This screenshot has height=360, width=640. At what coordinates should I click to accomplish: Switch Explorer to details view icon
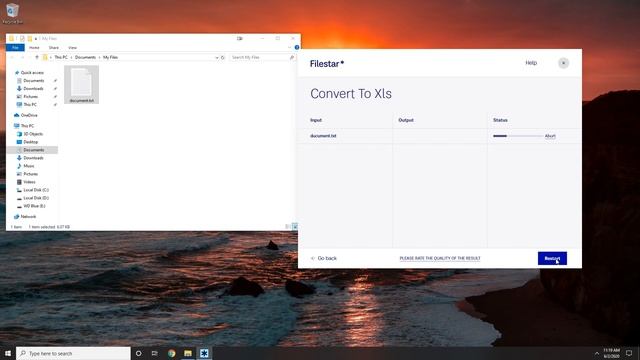(288, 227)
